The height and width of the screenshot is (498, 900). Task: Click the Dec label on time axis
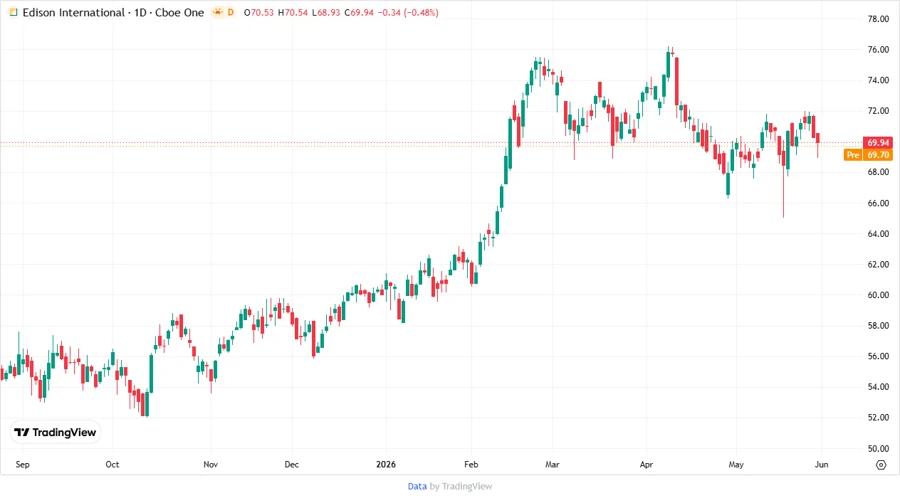coord(292,464)
